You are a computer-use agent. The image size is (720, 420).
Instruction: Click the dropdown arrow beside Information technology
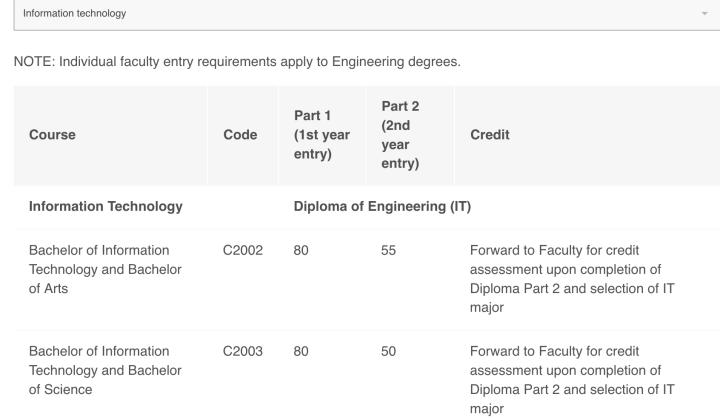[x=704, y=14]
